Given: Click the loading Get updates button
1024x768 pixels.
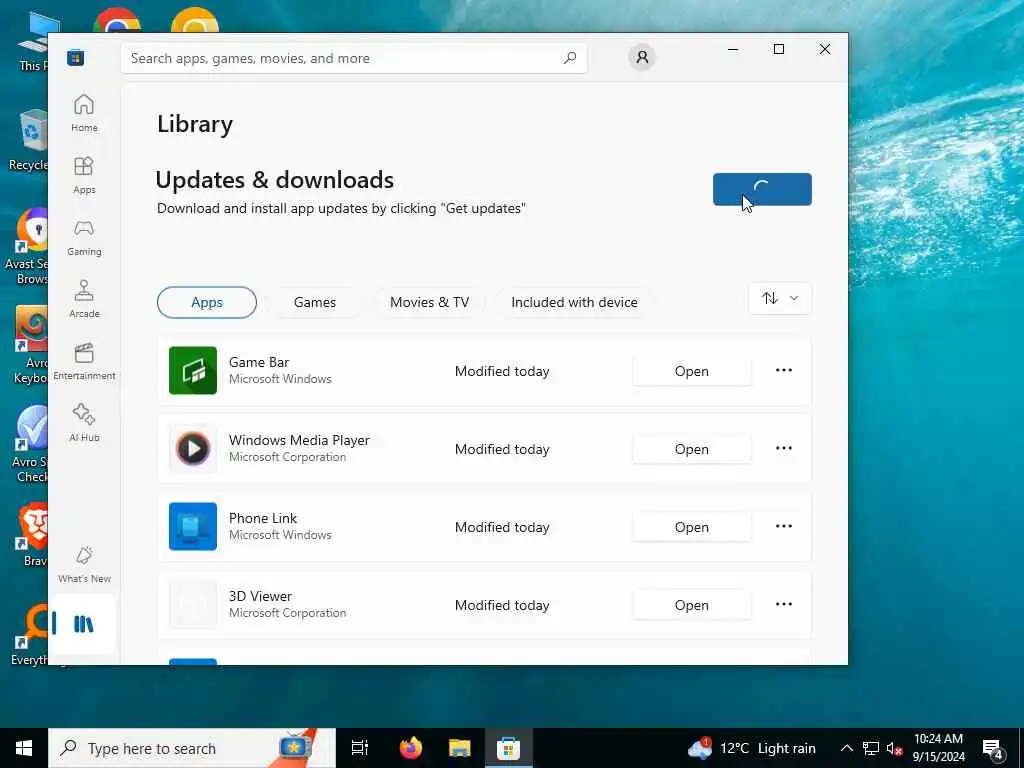Looking at the screenshot, I should tap(762, 189).
